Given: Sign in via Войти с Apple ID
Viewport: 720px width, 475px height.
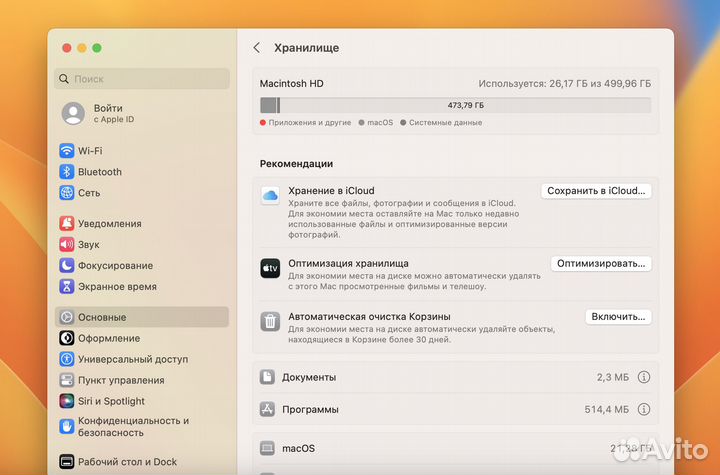Looking at the screenshot, I should [x=114, y=113].
